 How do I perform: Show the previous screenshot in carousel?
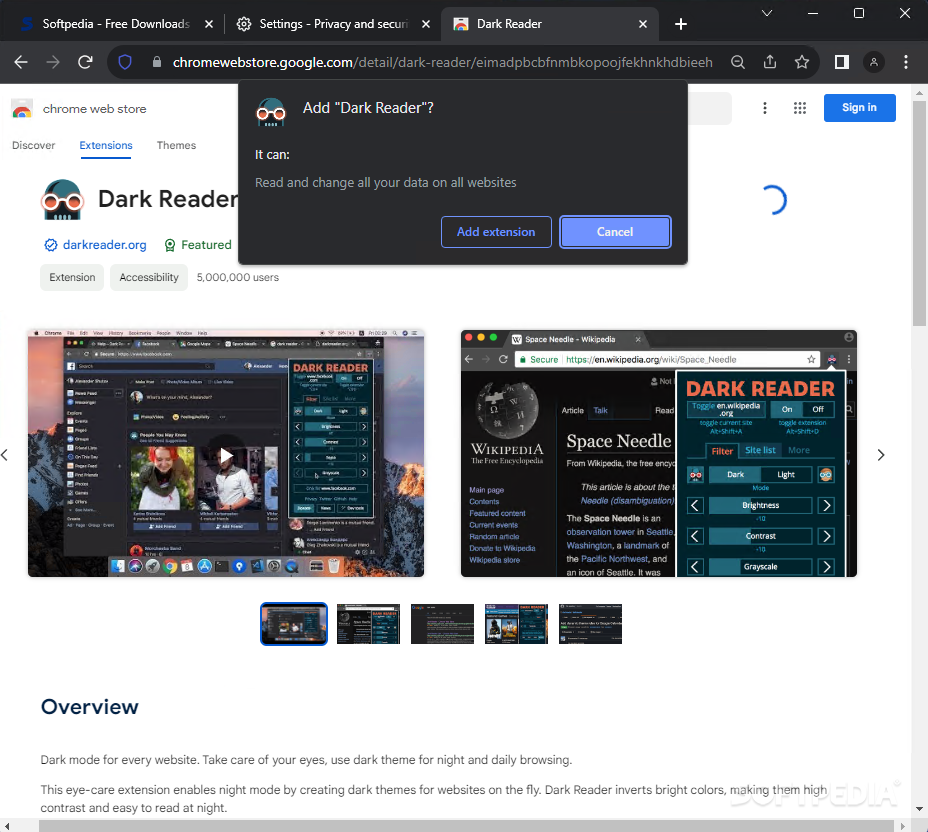pos(5,455)
